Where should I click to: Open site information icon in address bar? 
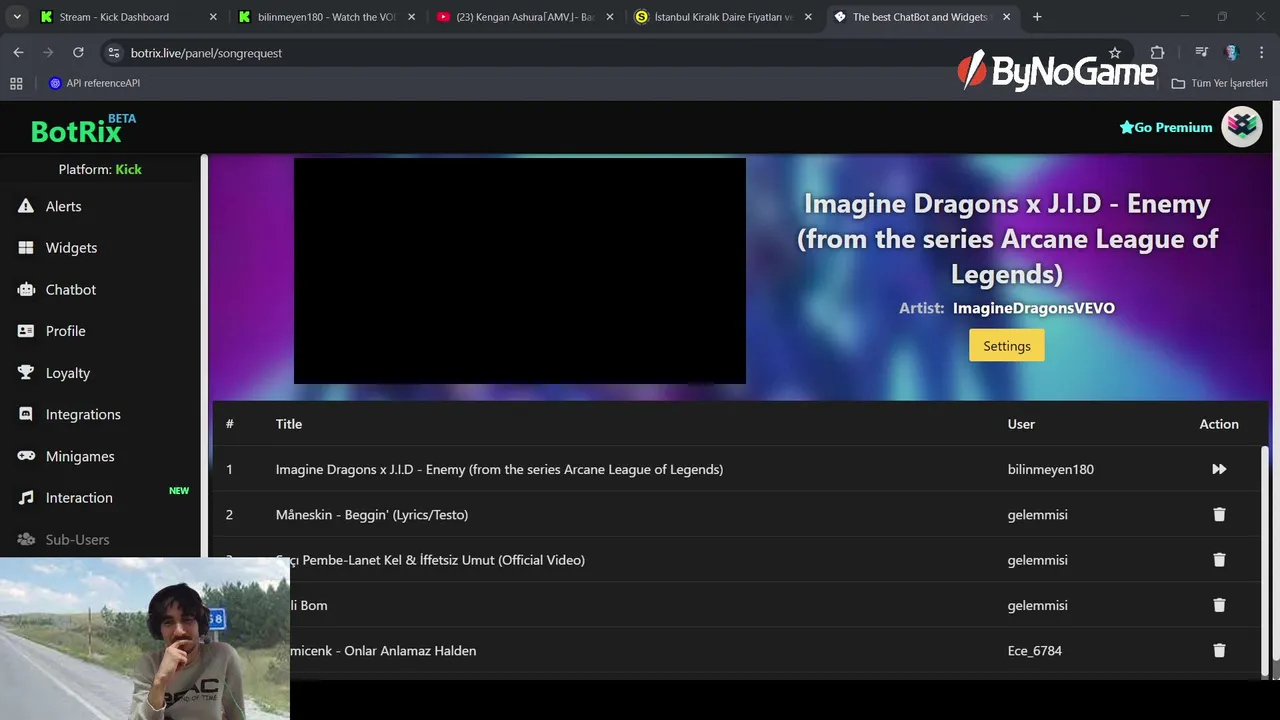point(113,53)
